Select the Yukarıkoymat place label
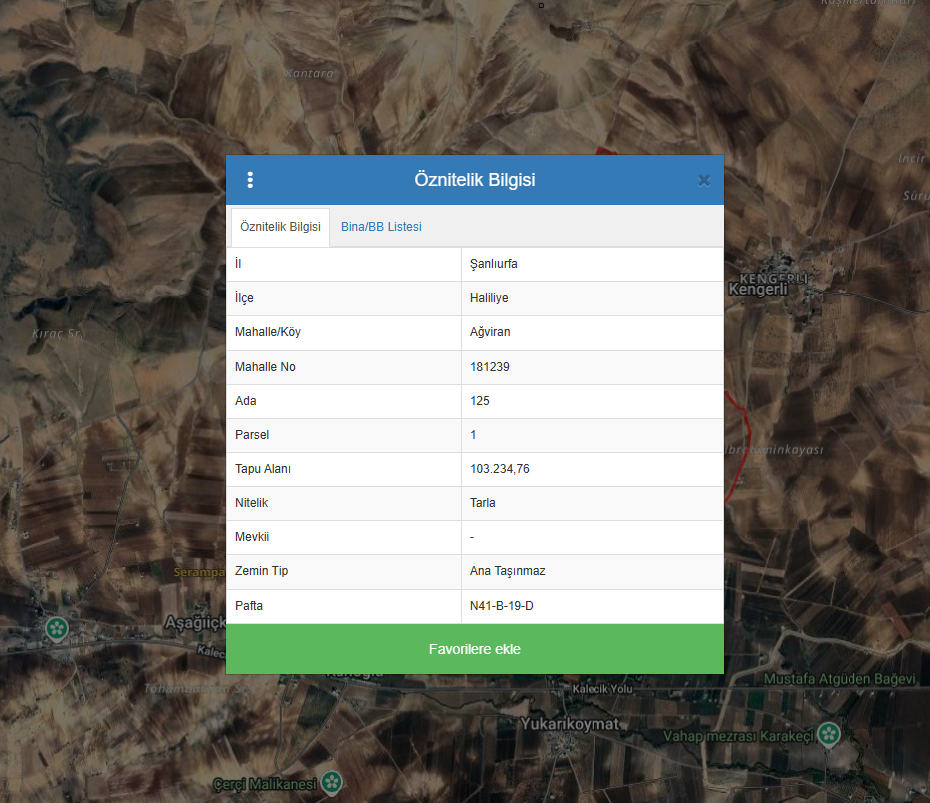 click(570, 724)
